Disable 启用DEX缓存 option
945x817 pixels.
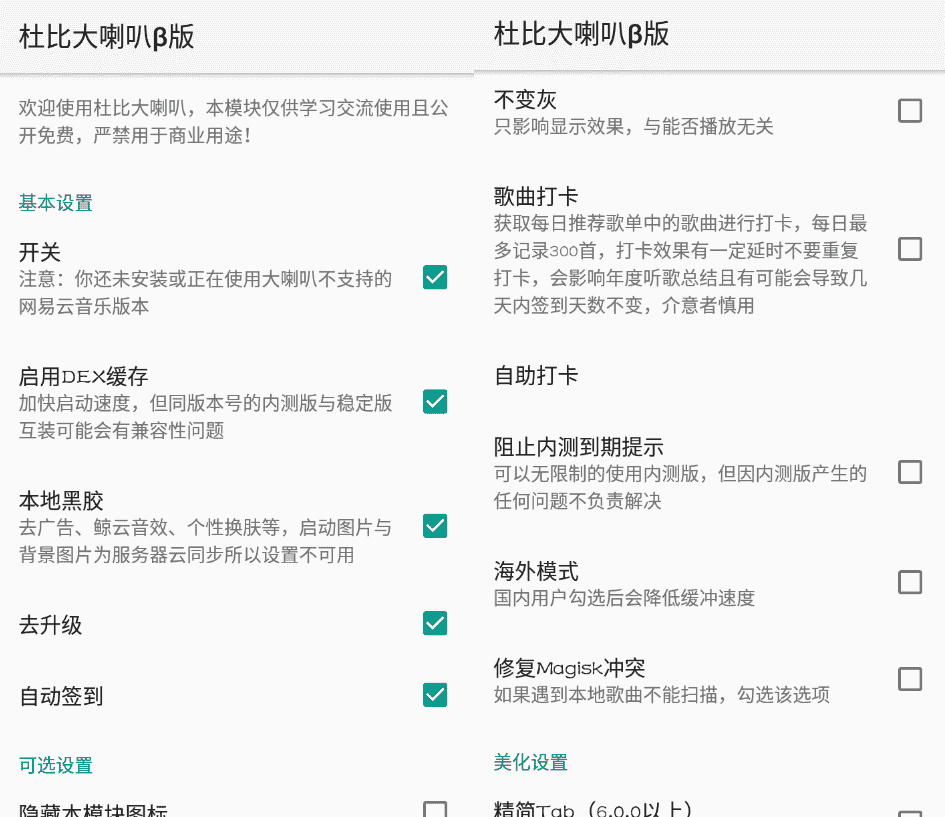(x=434, y=401)
